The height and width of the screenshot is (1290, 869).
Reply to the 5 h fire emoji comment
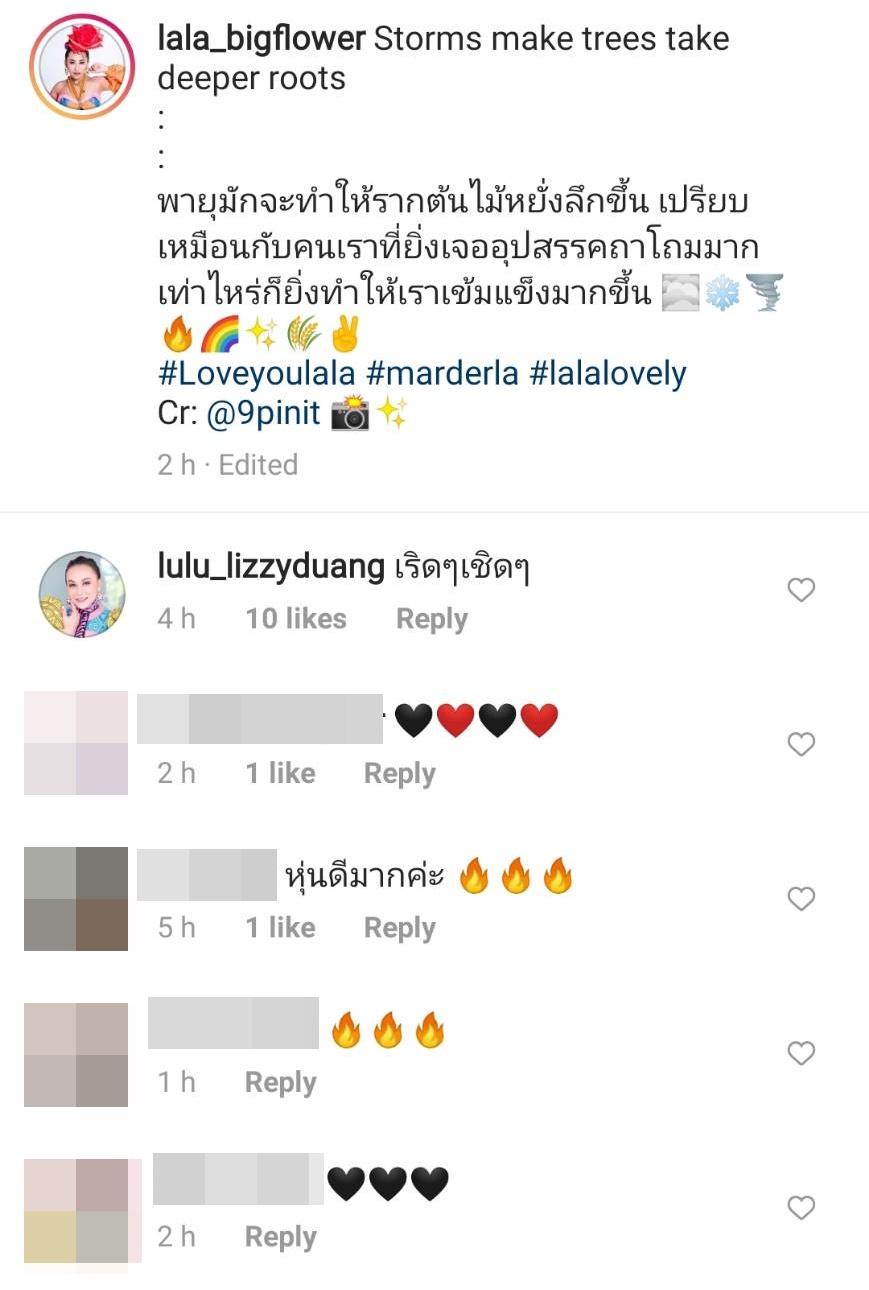click(x=400, y=928)
